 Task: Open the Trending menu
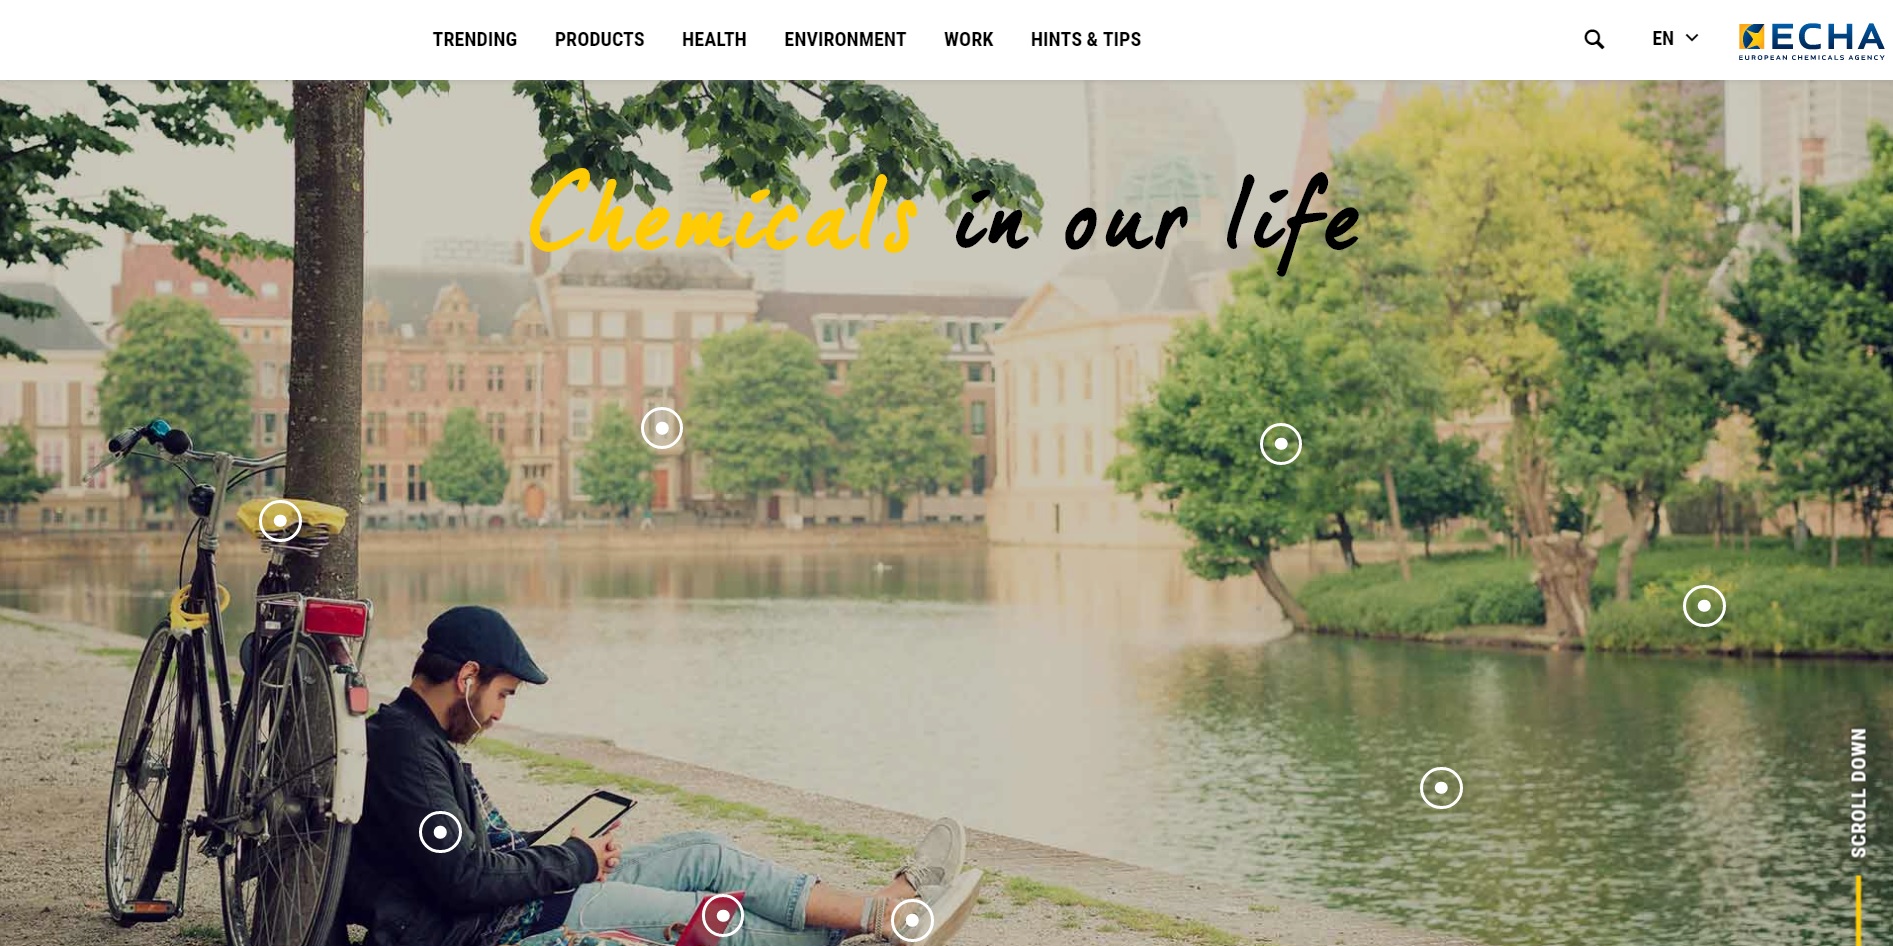tap(475, 40)
